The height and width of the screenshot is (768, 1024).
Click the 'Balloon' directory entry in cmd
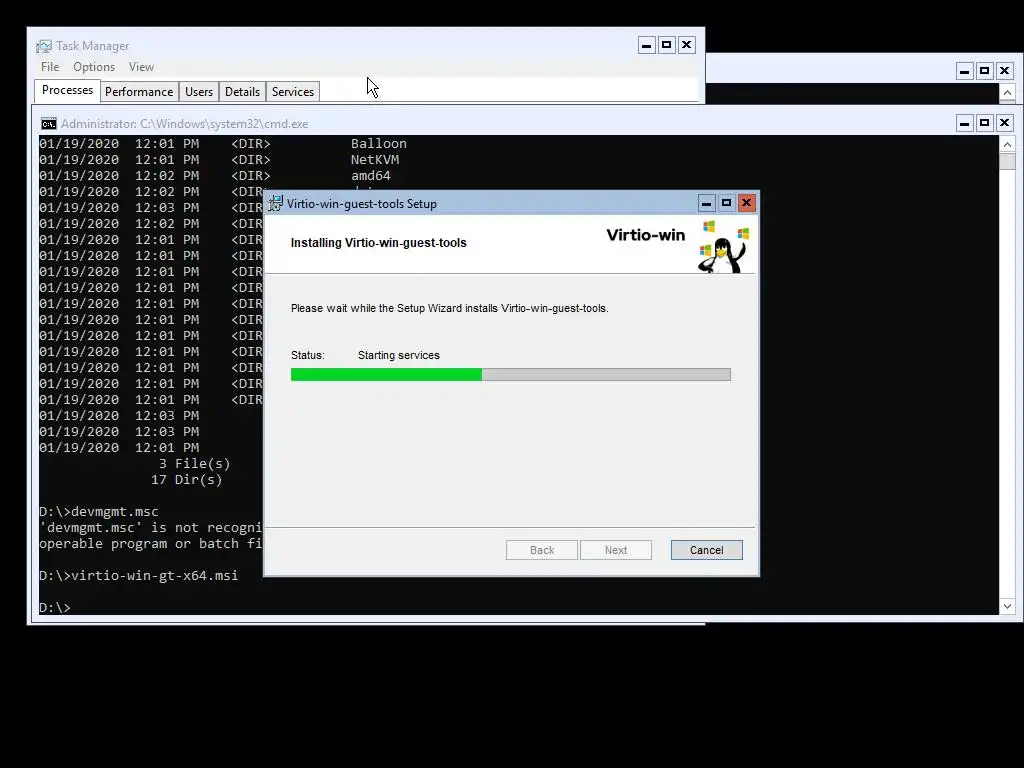(379, 144)
